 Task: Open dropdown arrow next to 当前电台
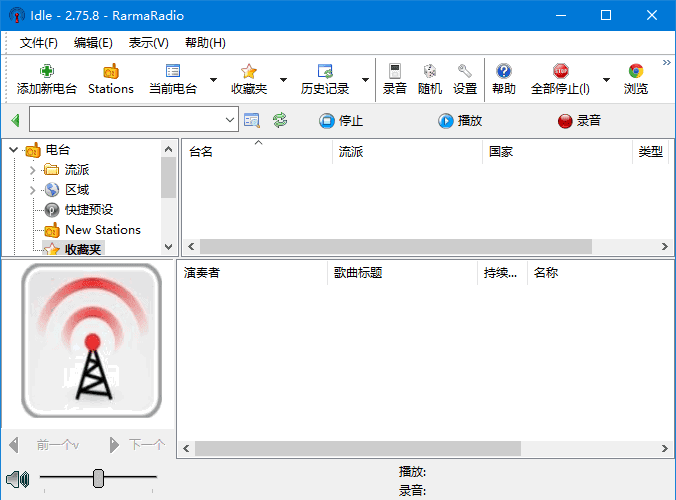pos(213,80)
